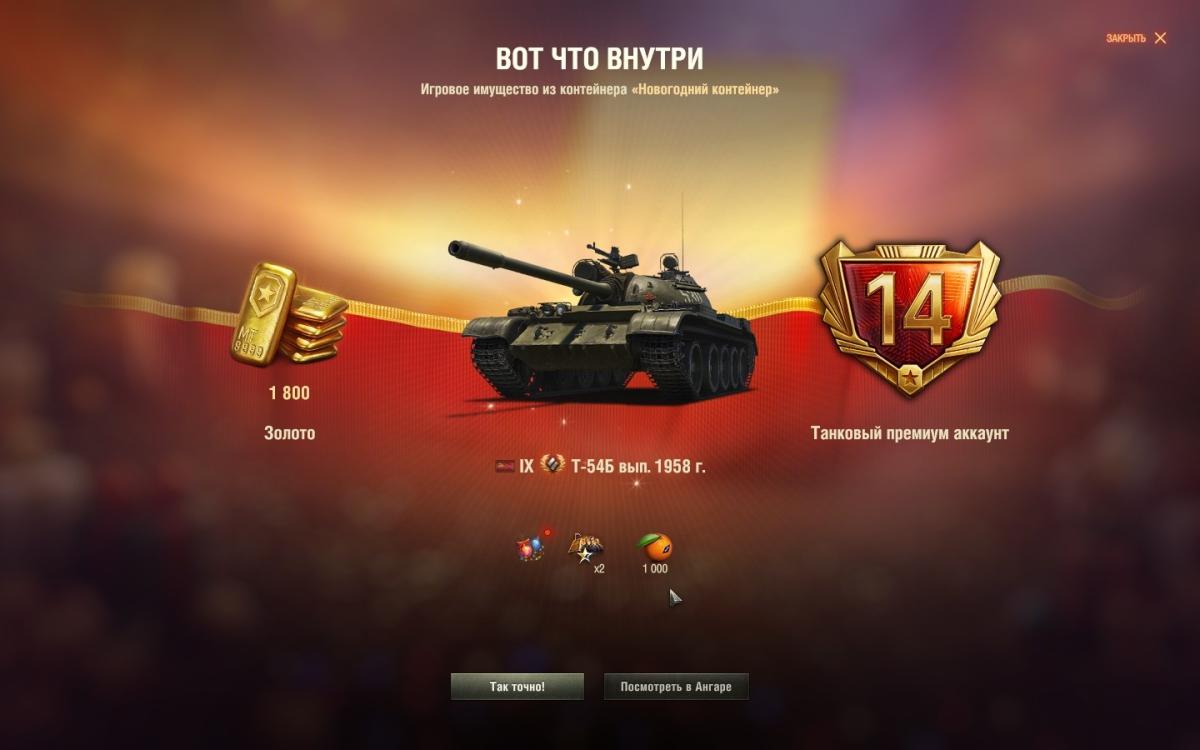Click the Закрыть text link

(x=1126, y=38)
